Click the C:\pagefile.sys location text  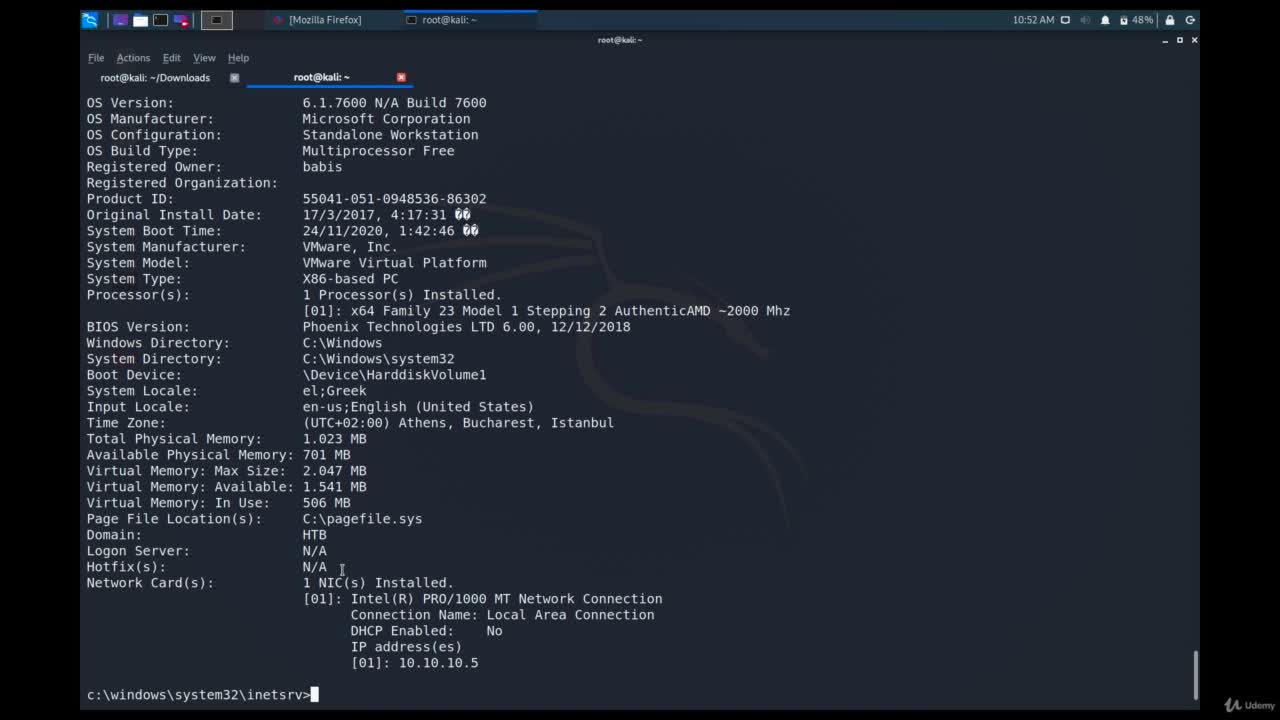362,519
